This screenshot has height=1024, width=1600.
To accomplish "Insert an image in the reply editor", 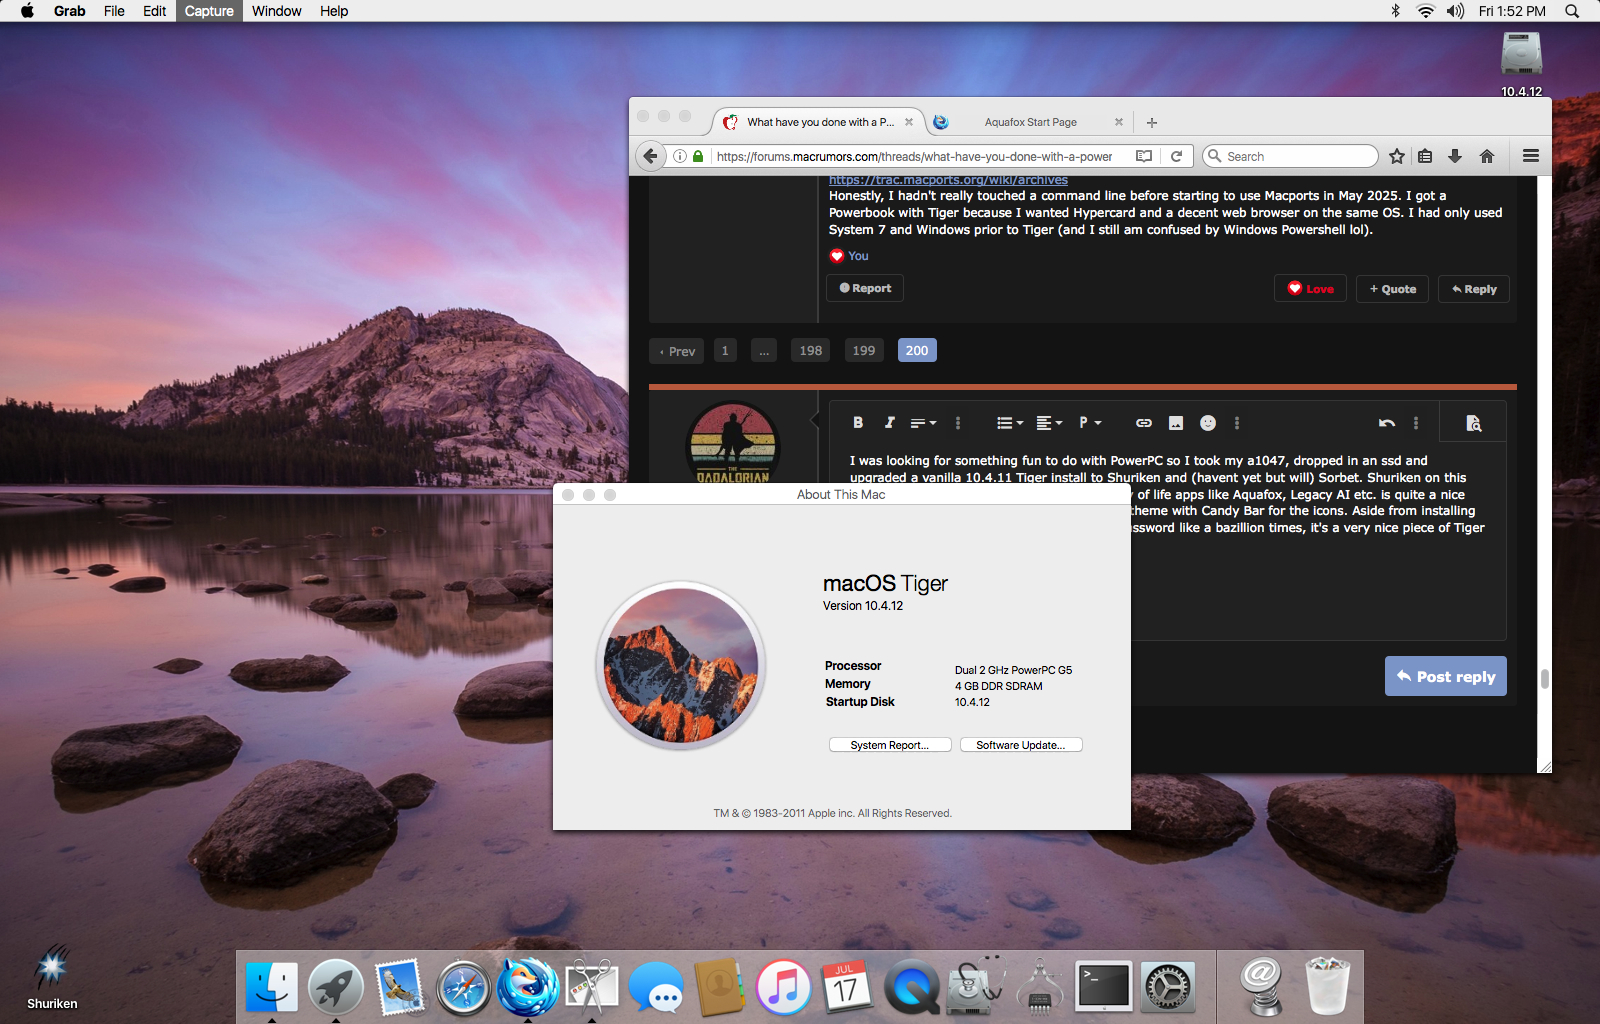I will pos(1176,423).
